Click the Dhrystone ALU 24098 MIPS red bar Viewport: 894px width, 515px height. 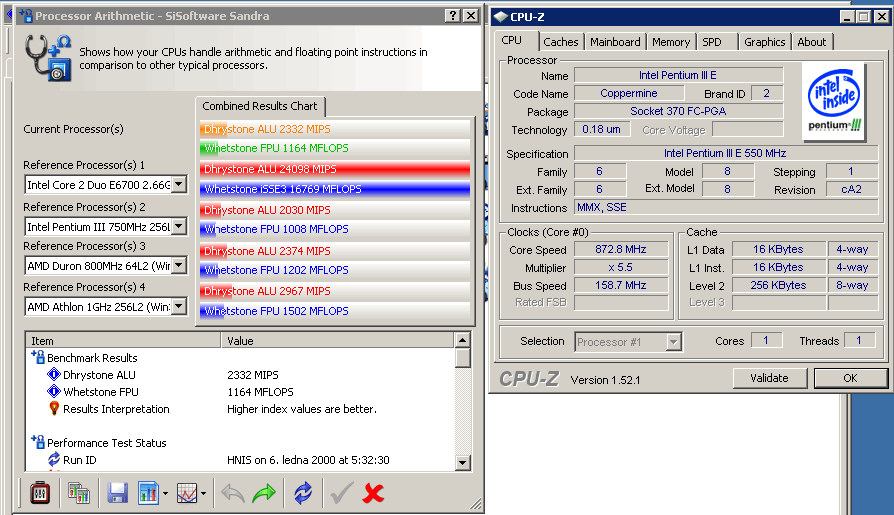click(x=334, y=169)
